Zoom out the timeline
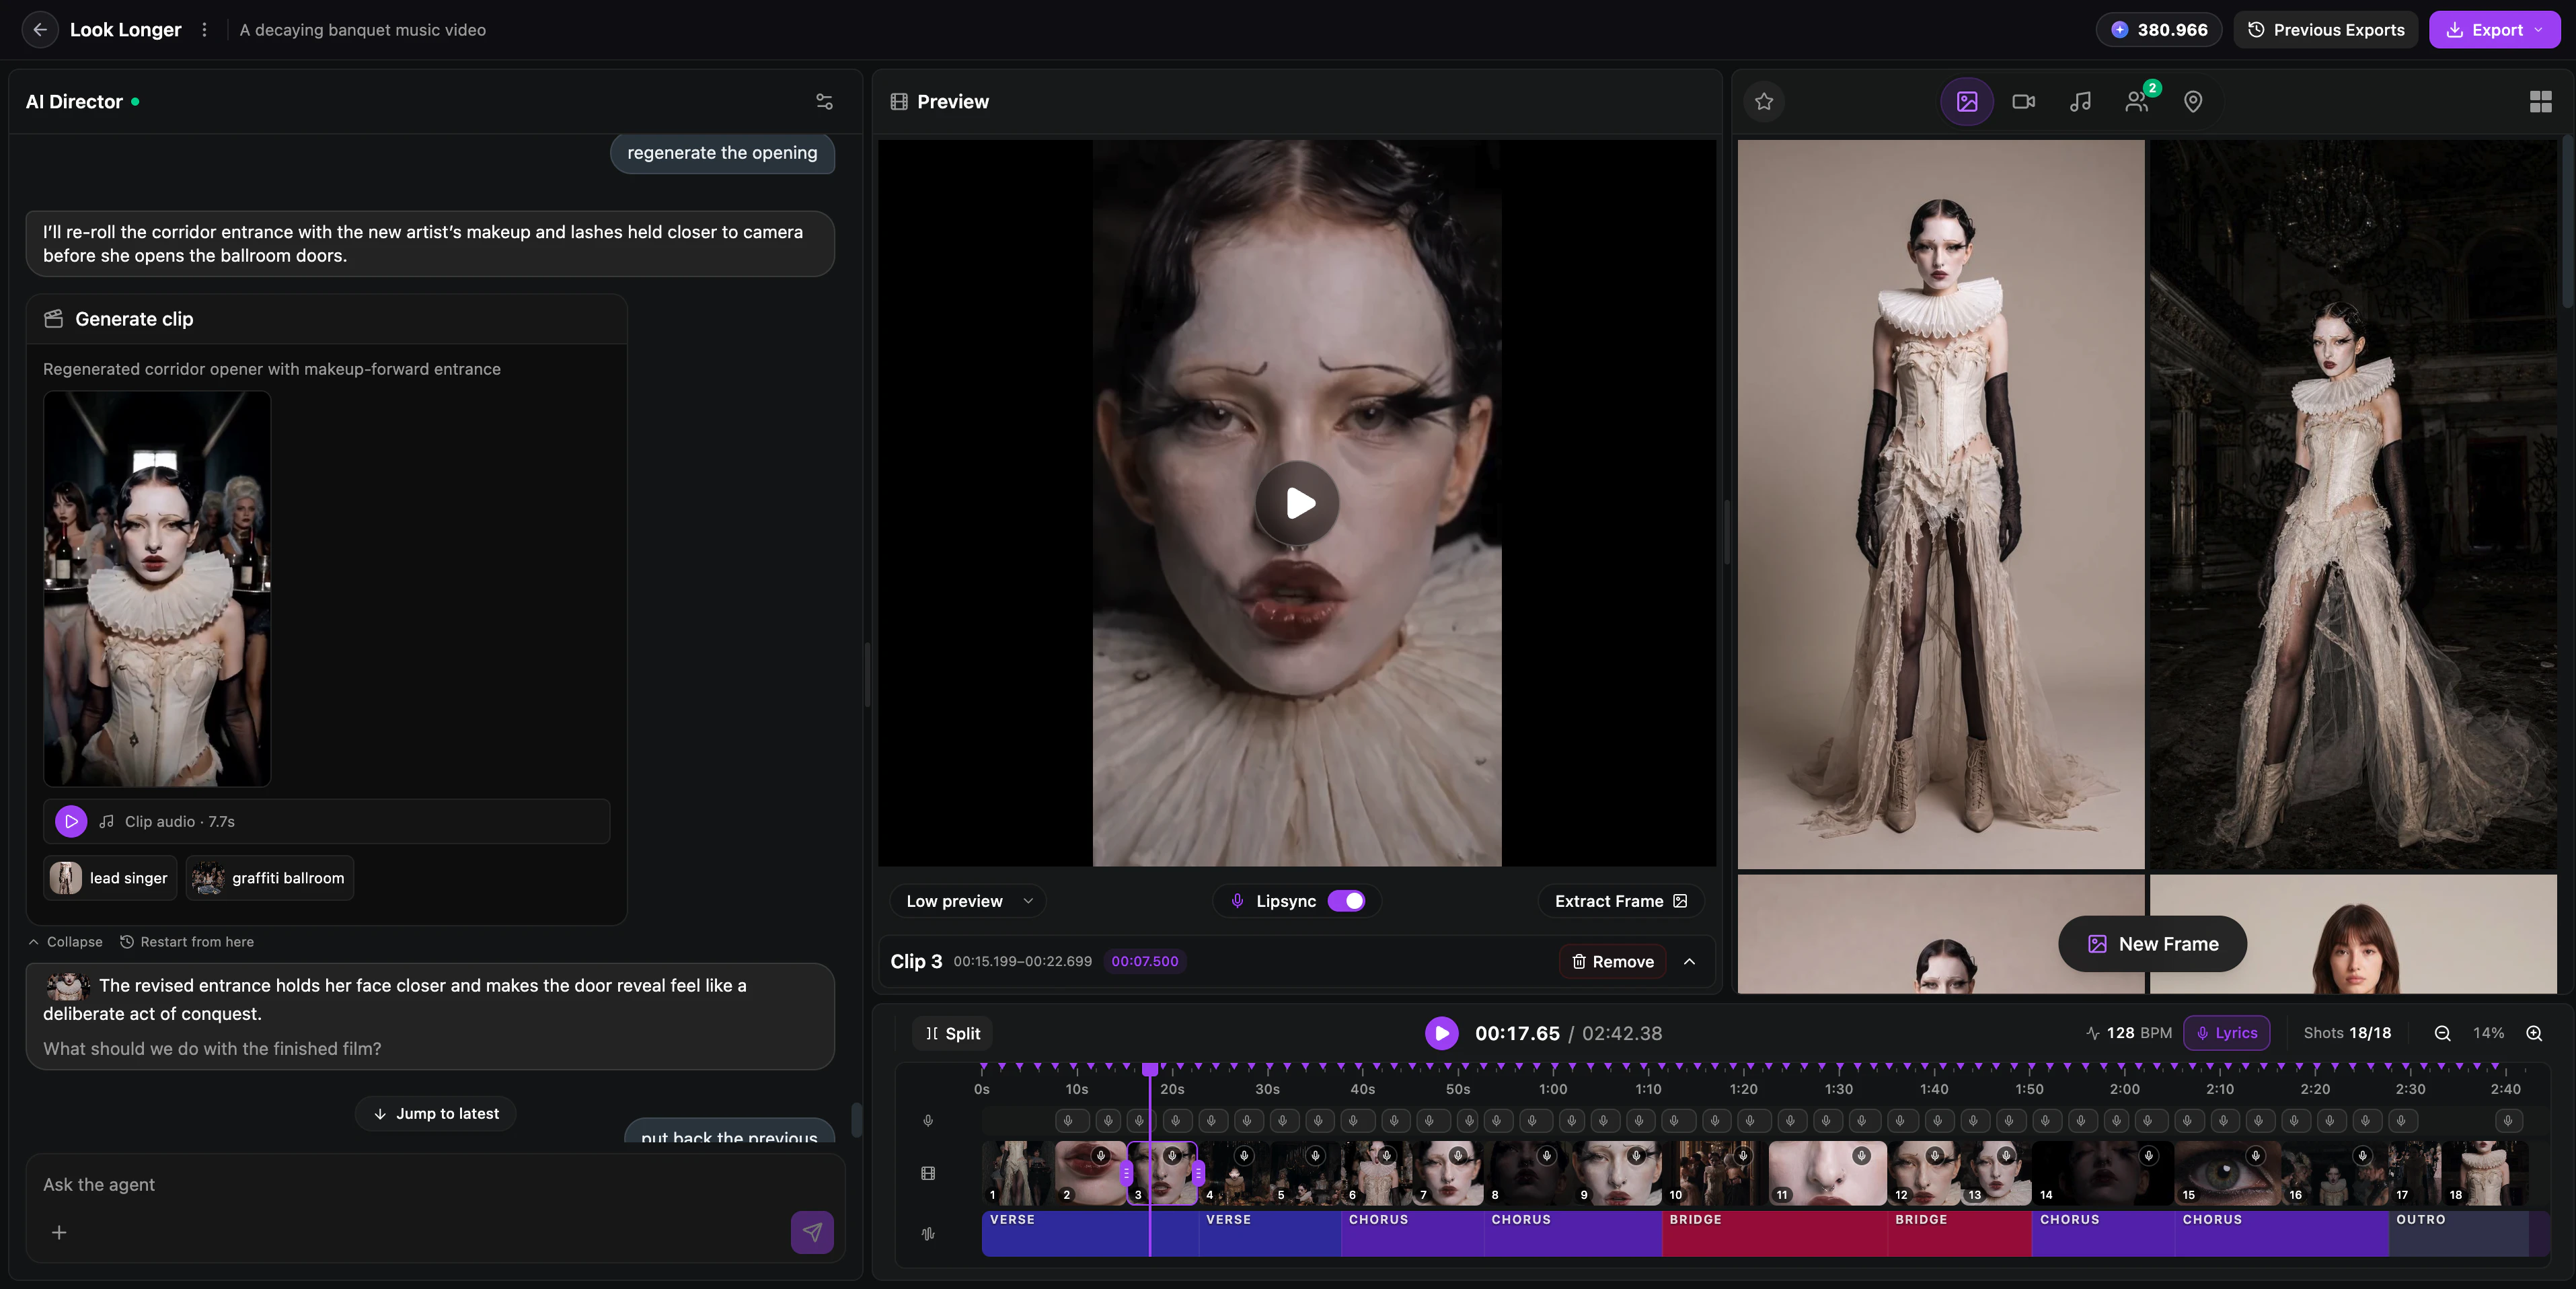The width and height of the screenshot is (2576, 1289). click(2442, 1033)
